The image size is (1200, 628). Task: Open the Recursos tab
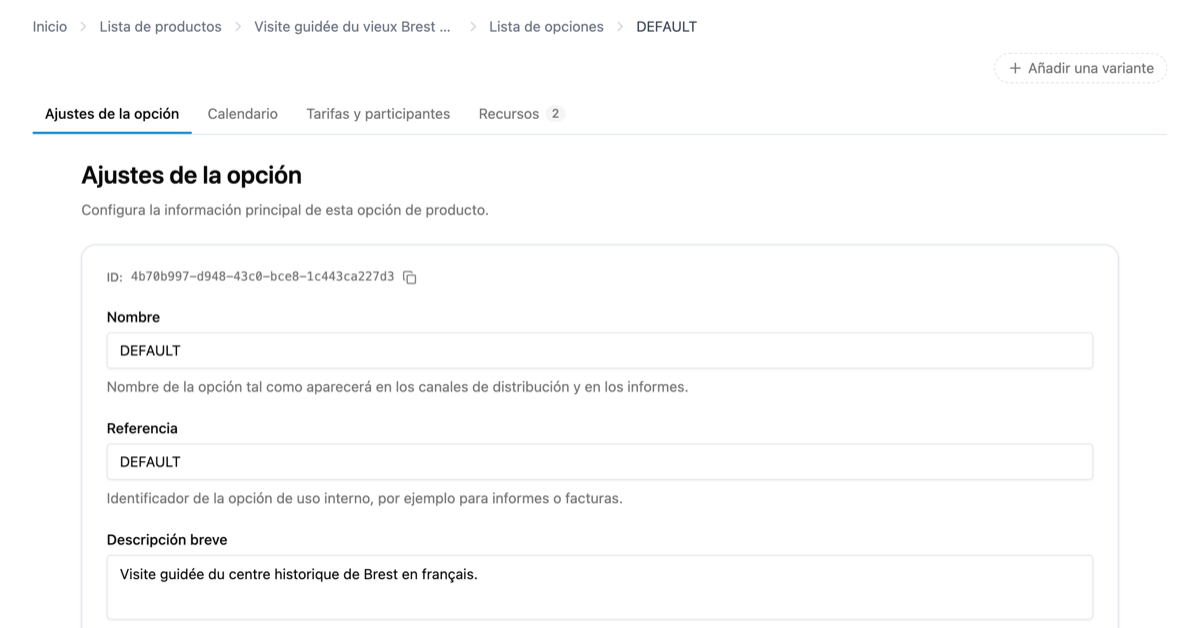(521, 114)
